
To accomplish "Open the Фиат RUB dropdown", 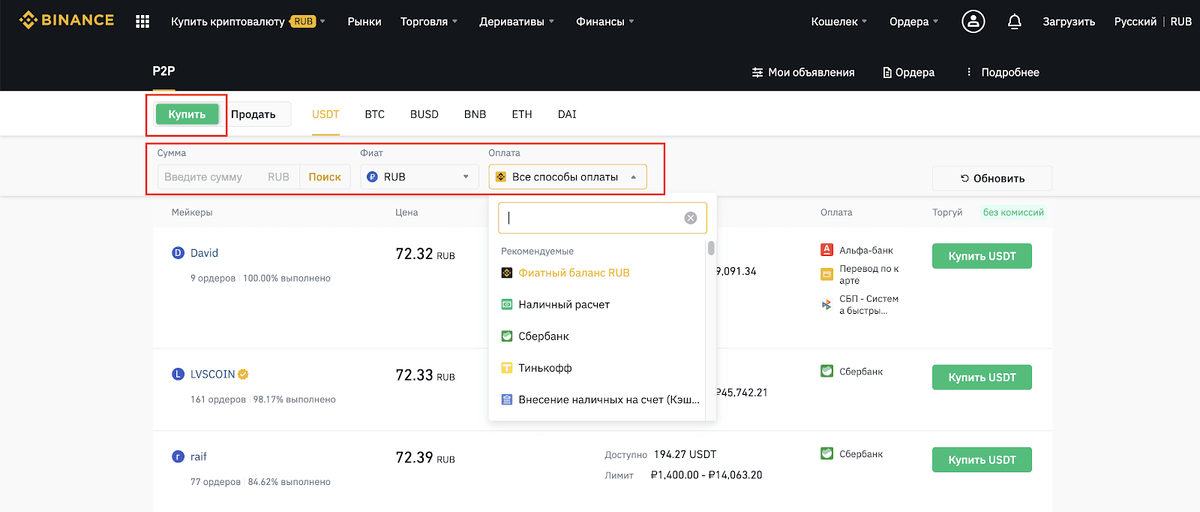I will [x=420, y=177].
